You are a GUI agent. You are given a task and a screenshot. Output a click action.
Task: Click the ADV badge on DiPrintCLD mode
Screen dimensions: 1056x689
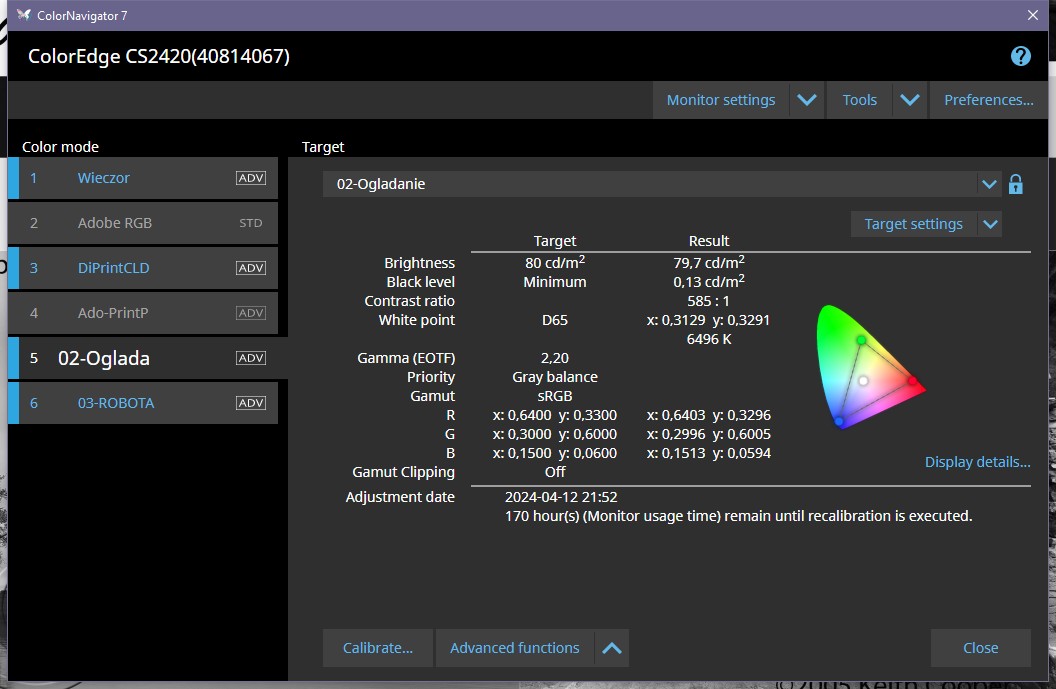(250, 268)
